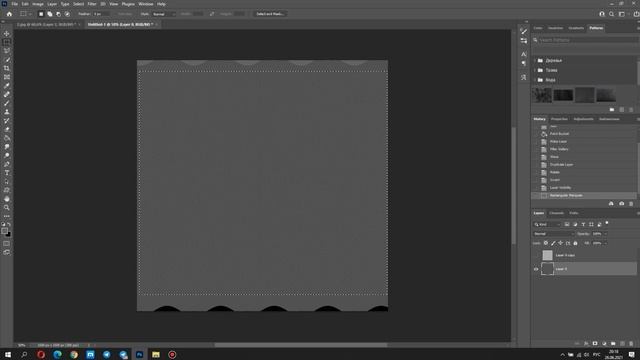Select the Hand tool
Image resolution: width=640 pixels, height=360 pixels.
click(7, 199)
